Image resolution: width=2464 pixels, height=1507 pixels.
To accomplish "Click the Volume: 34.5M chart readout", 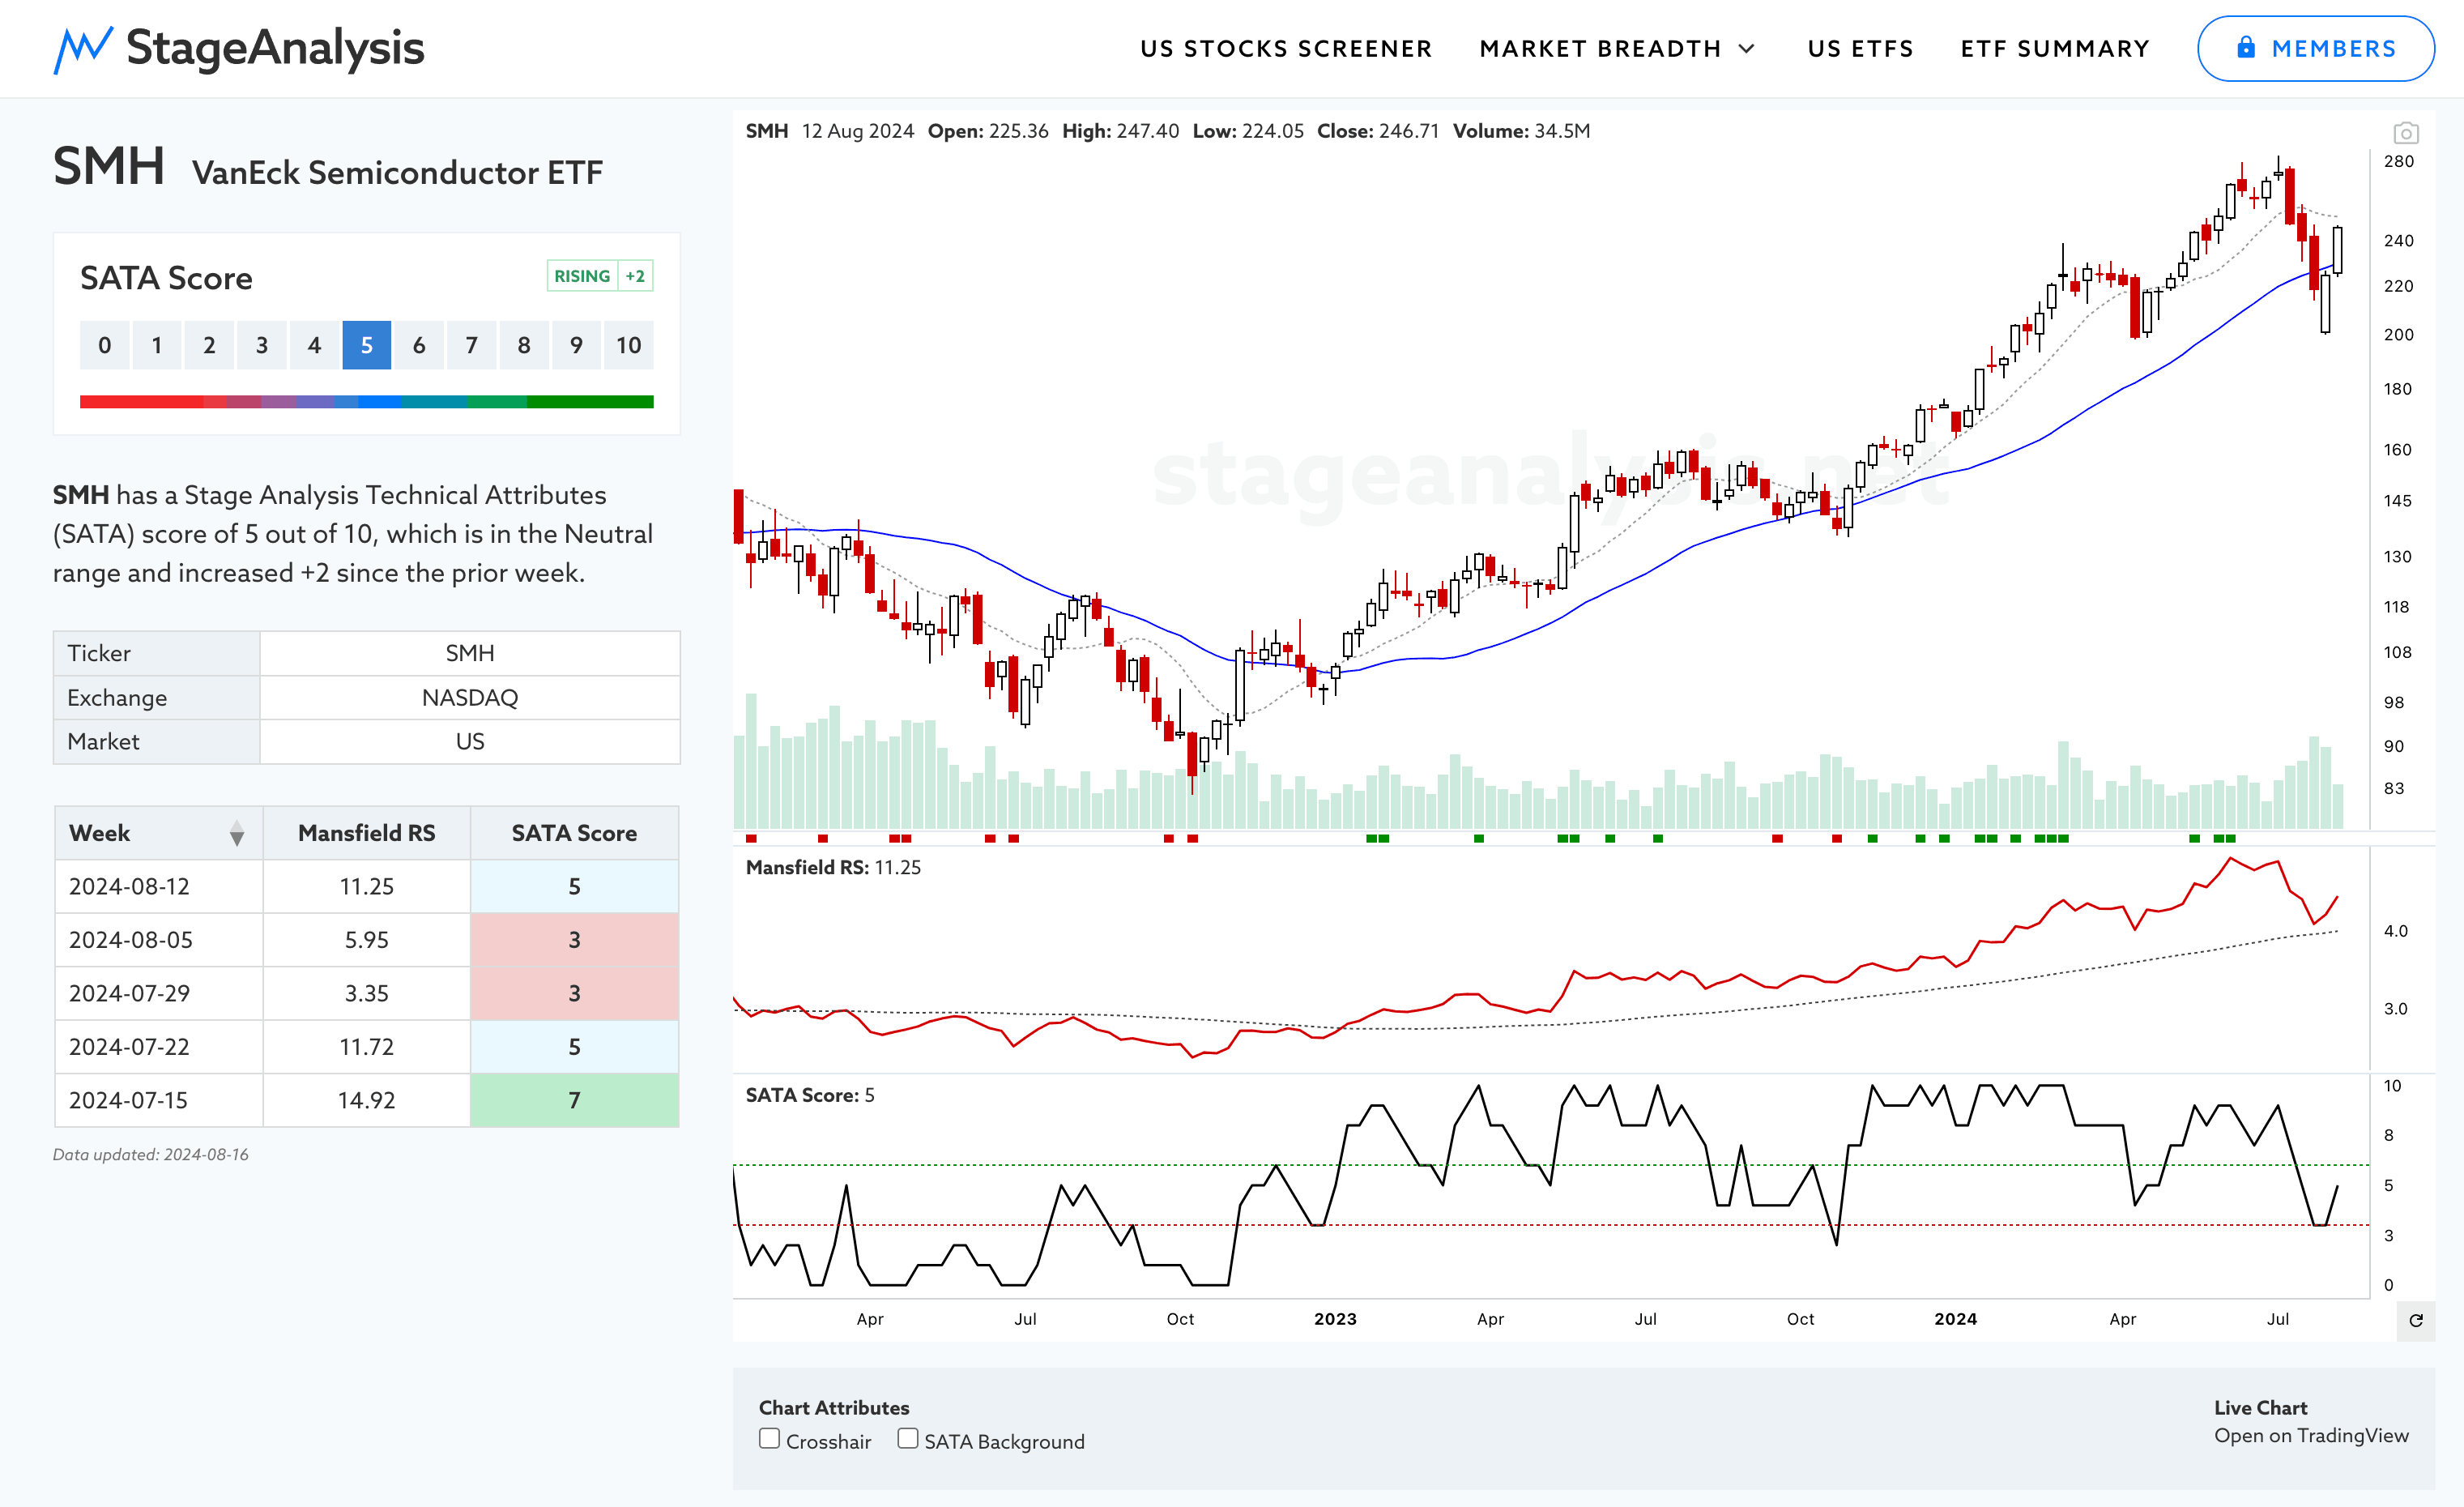I will [x=1521, y=131].
